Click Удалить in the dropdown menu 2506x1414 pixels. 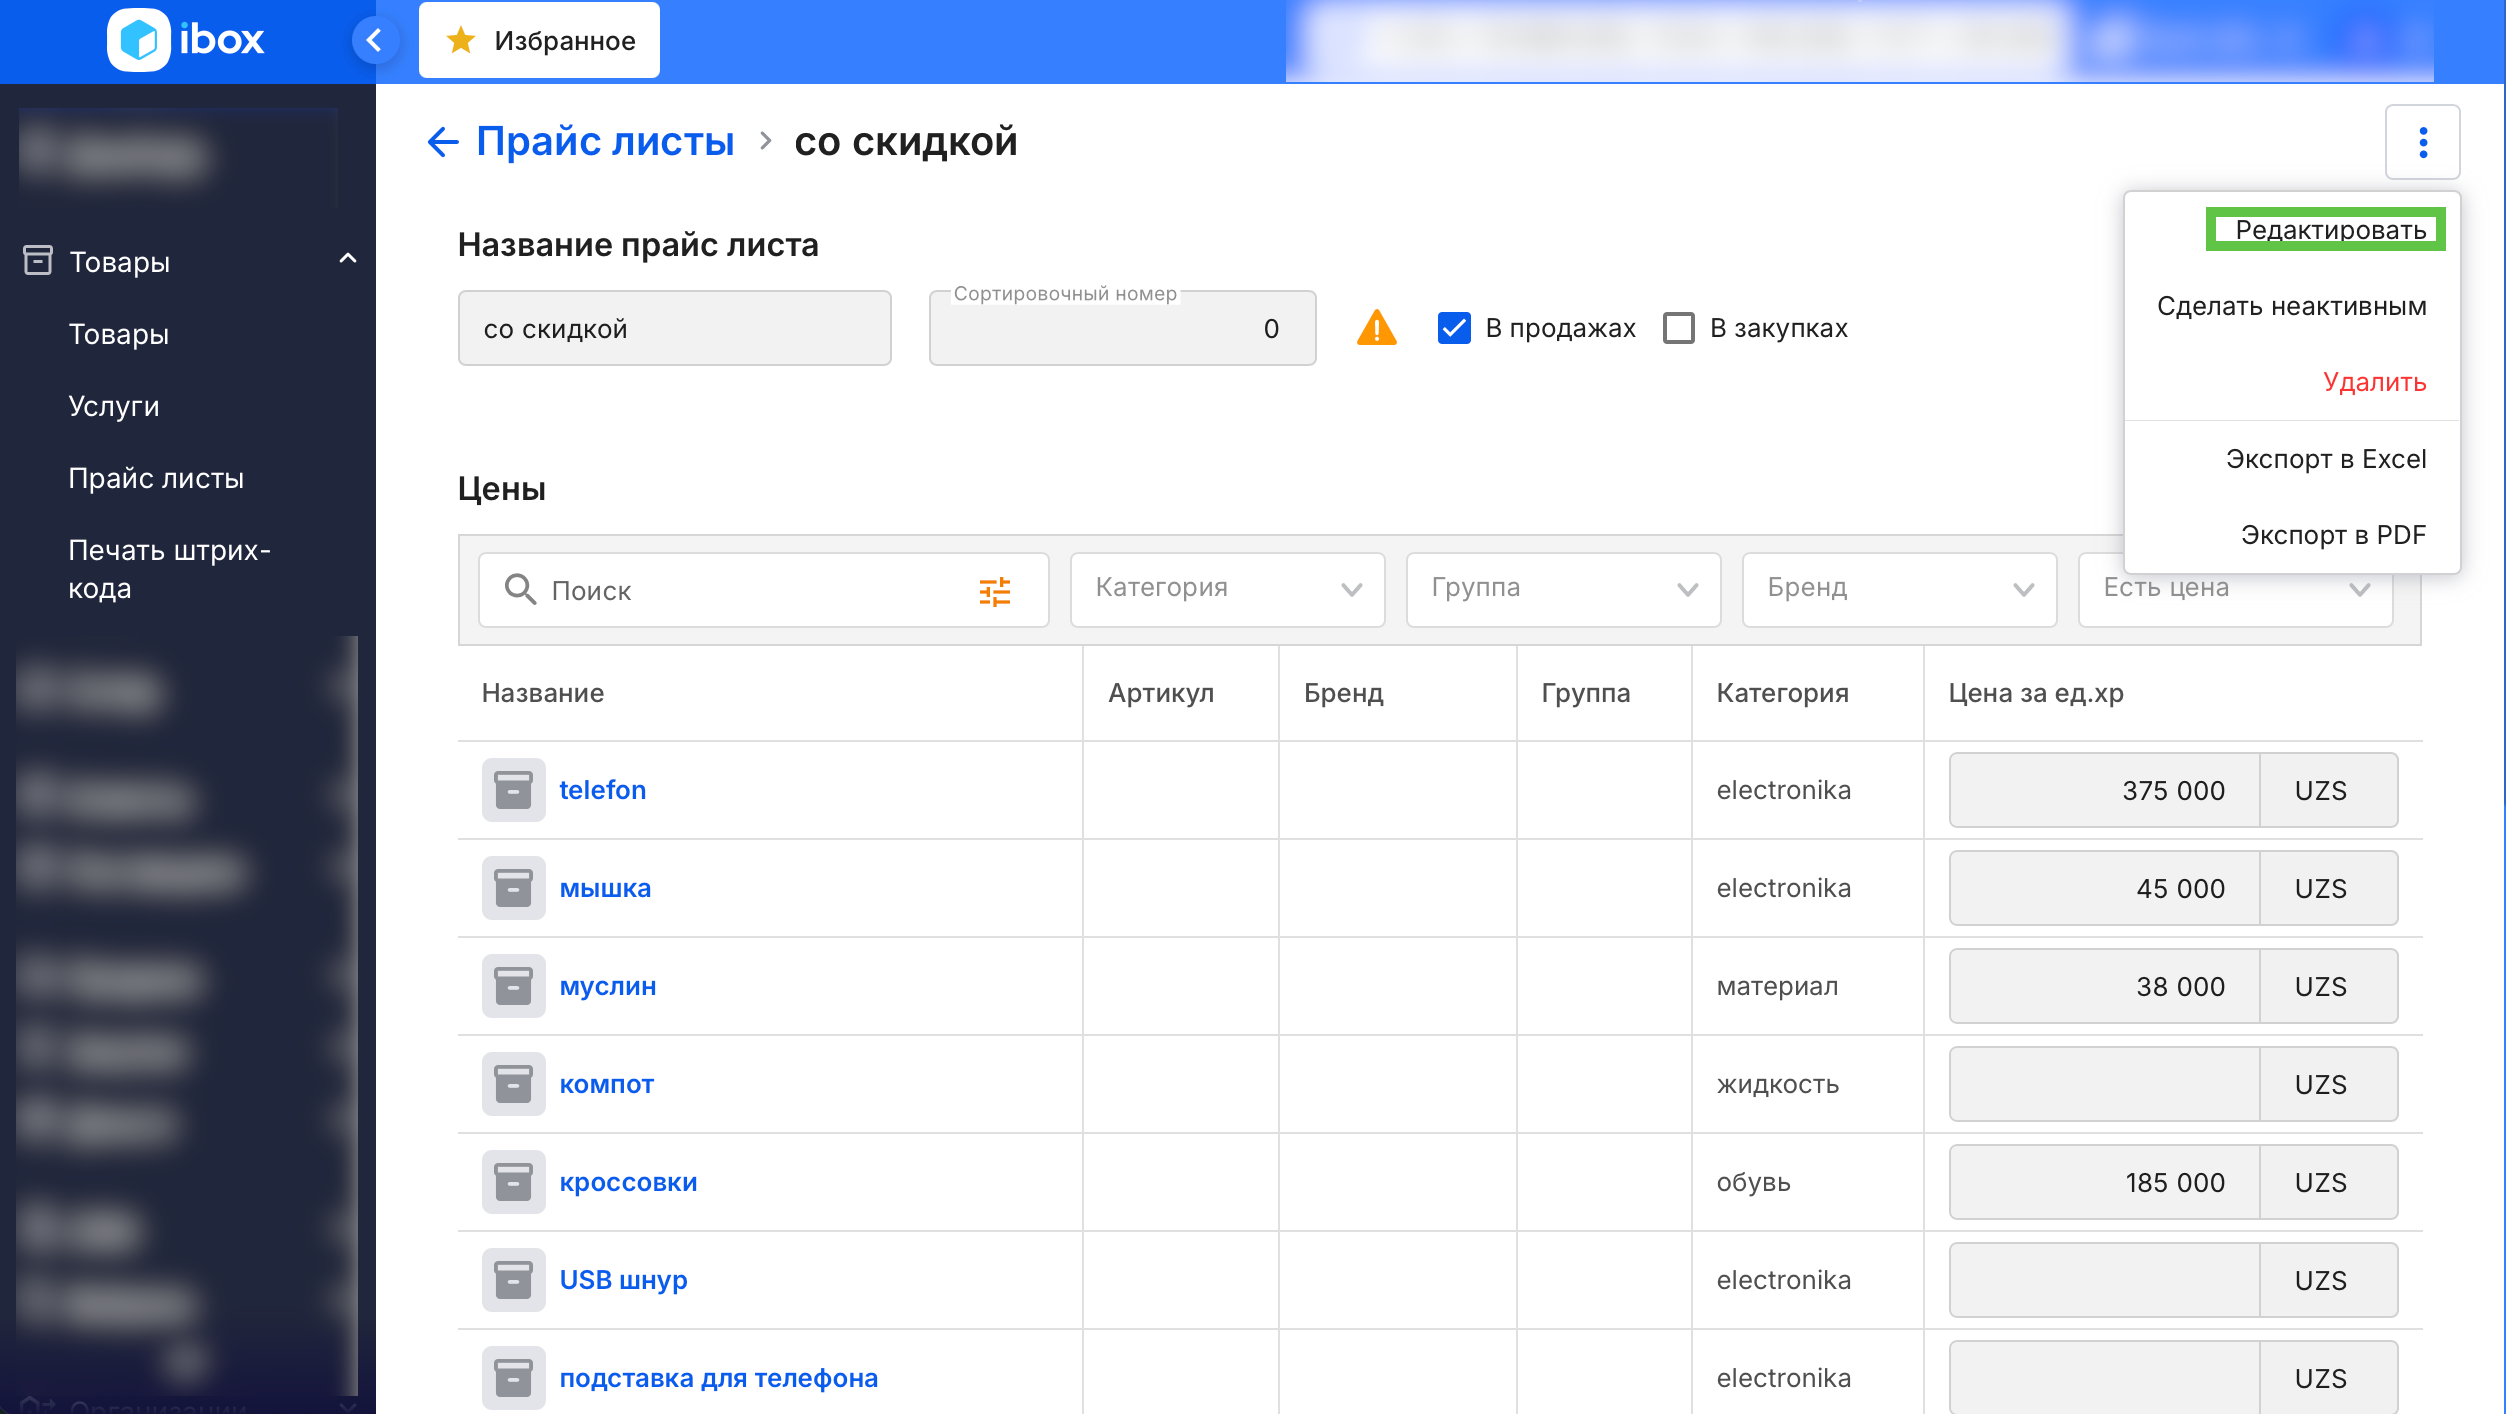(2373, 382)
